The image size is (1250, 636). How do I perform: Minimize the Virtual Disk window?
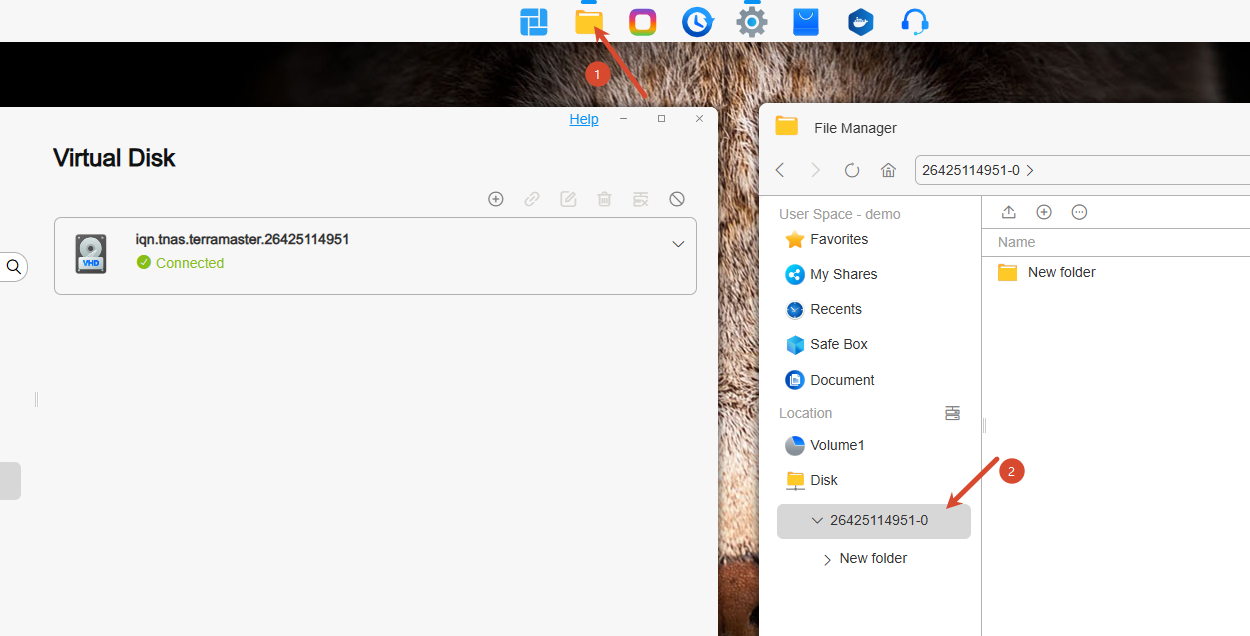pos(623,119)
